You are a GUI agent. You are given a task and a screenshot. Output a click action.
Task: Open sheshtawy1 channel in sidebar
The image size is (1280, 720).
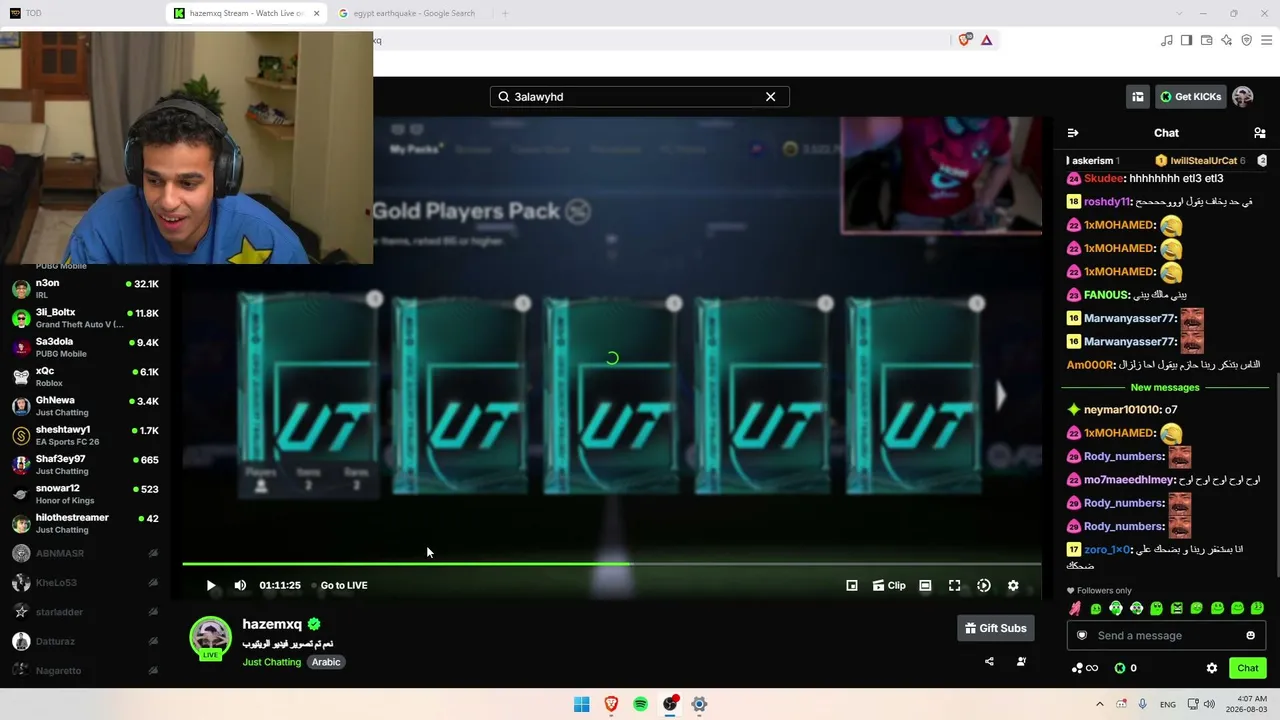point(85,435)
